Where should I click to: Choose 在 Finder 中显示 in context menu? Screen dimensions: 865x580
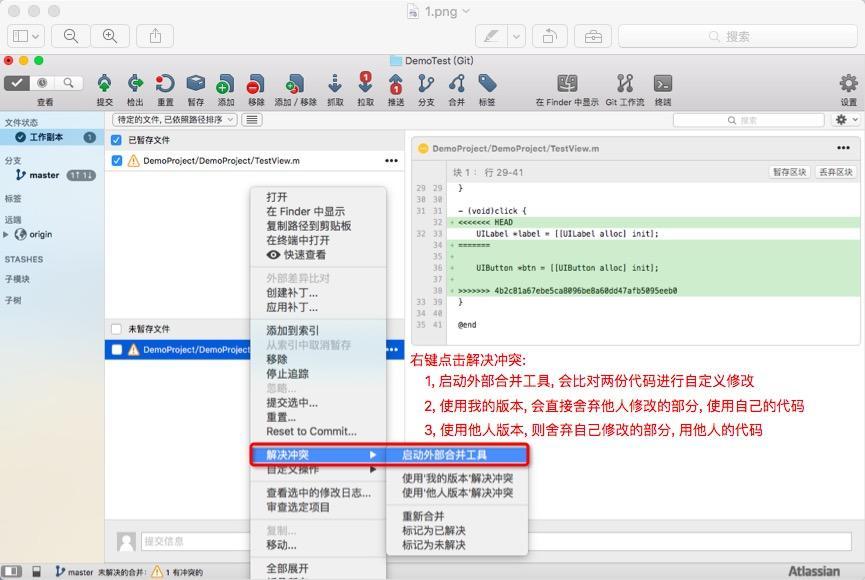pos(305,211)
